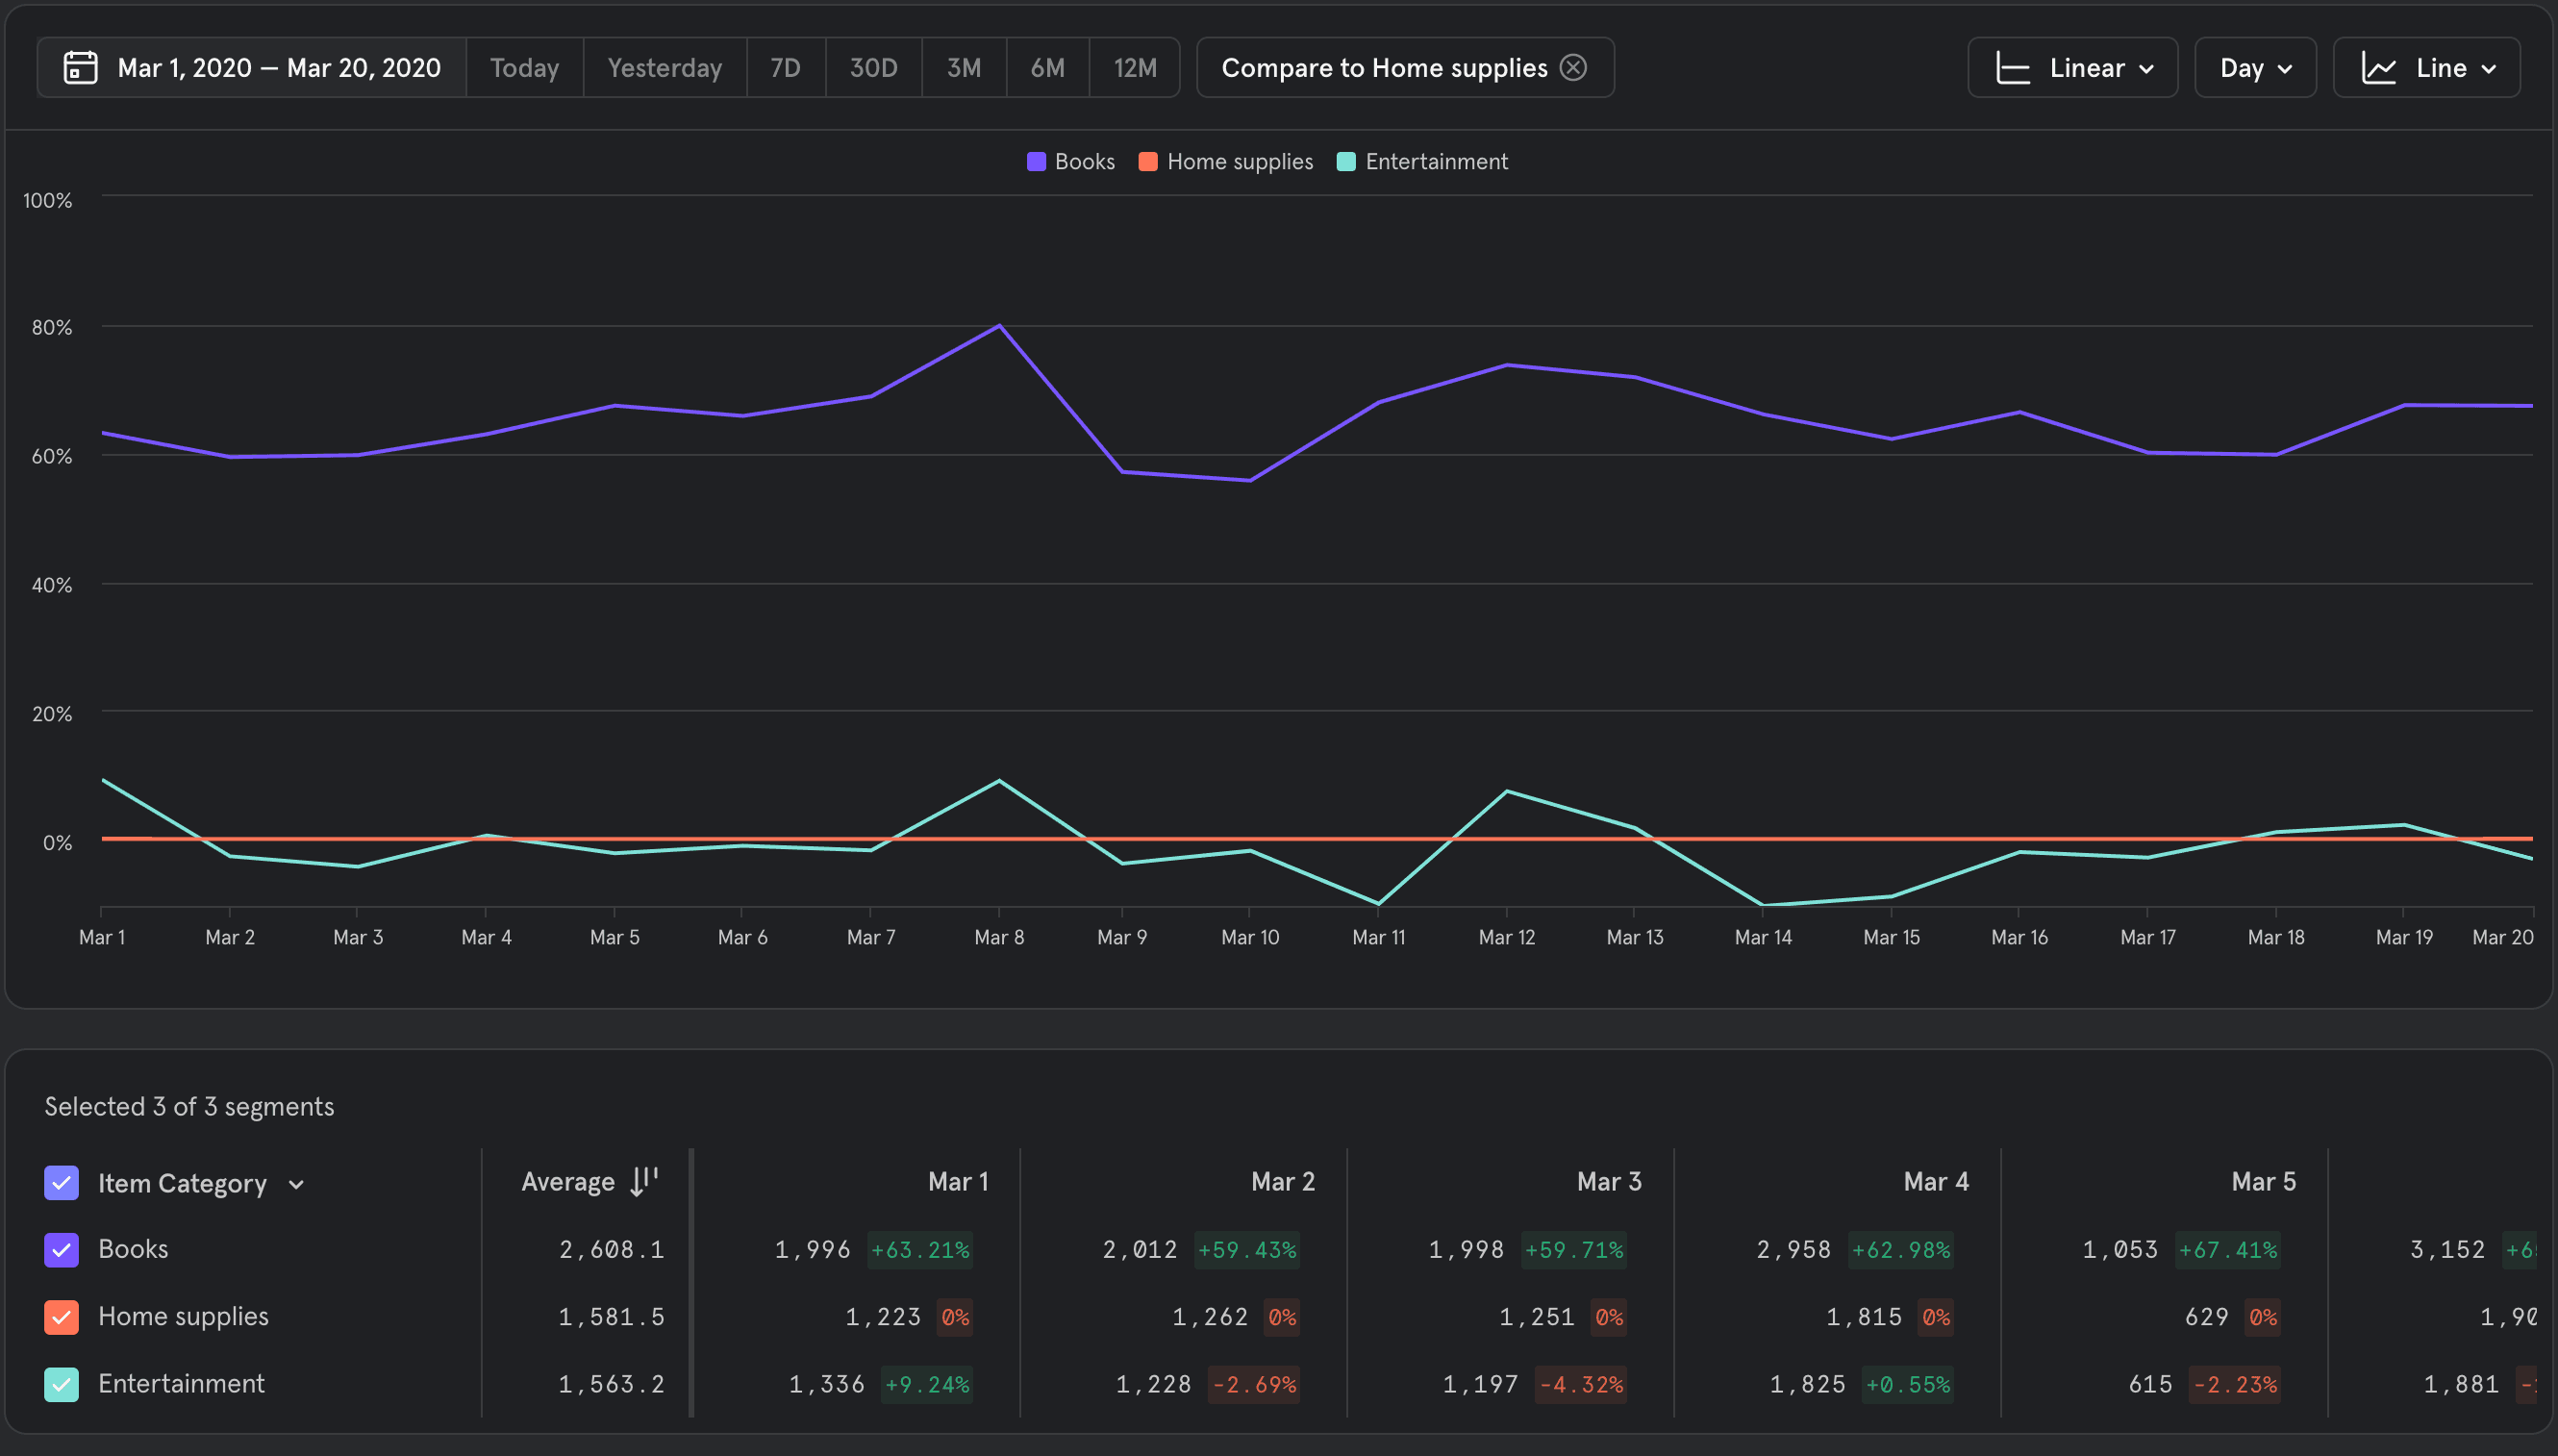2558x1456 pixels.
Task: Open the Linear scale dropdown
Action: pyautogui.click(x=2146, y=68)
